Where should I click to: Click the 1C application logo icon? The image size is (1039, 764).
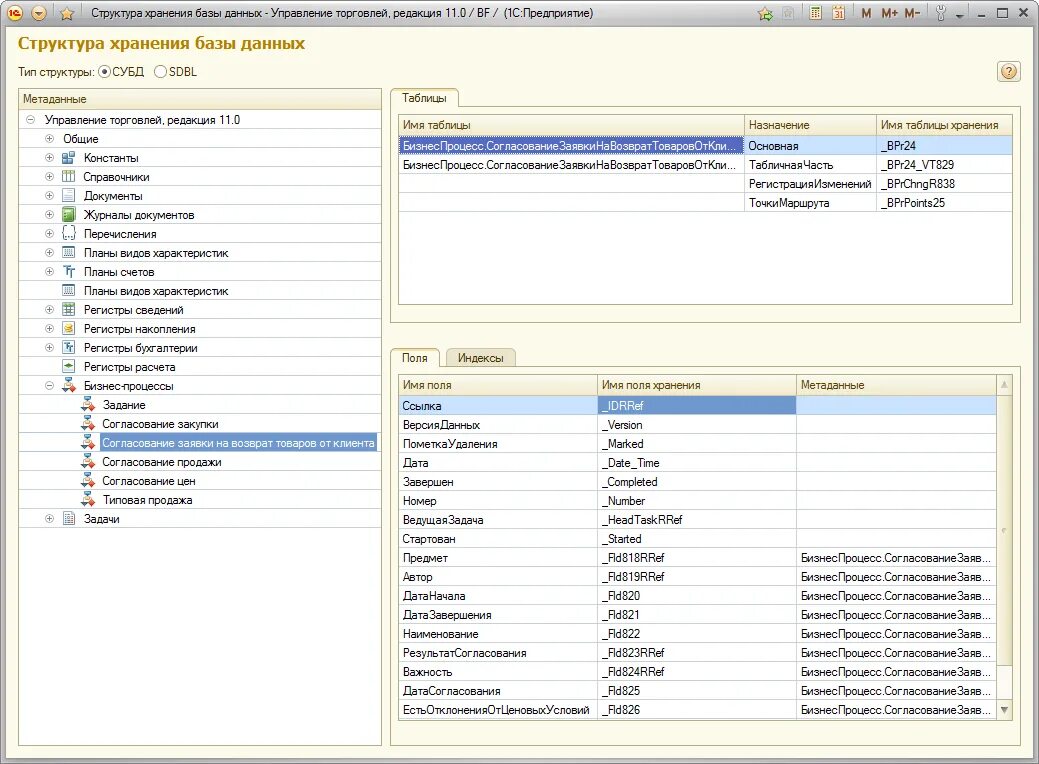click(x=15, y=13)
